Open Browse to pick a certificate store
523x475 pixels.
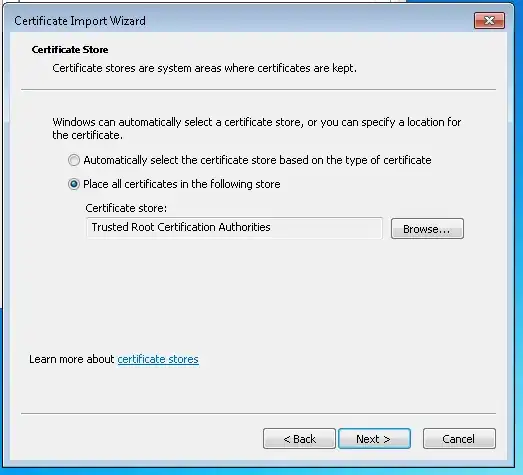[x=427, y=229]
